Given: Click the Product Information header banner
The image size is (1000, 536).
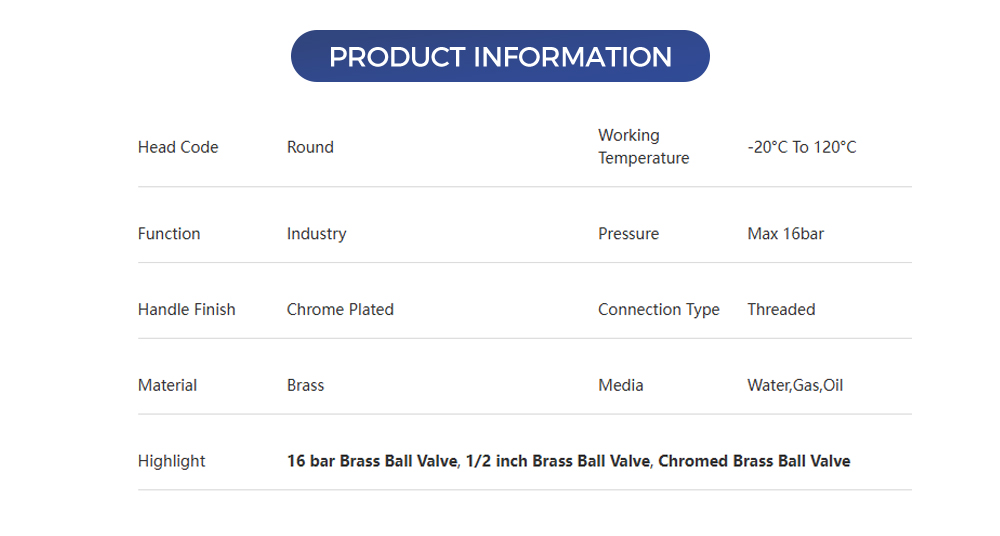Looking at the screenshot, I should coord(500,57).
